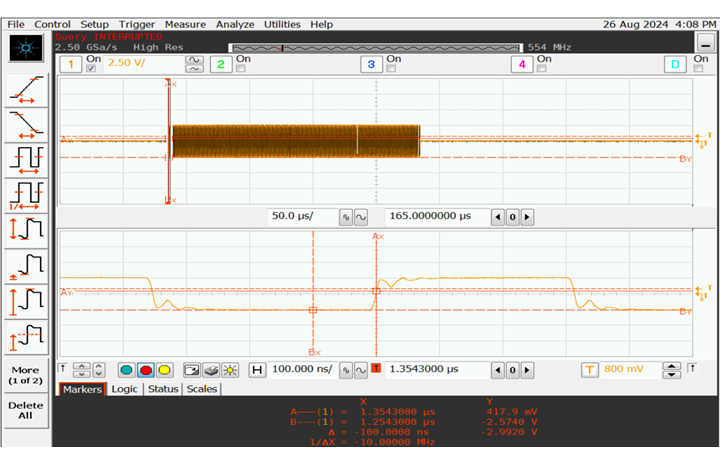Click the peak-to-peak voltage measurement icon
The height and width of the screenshot is (465, 720).
click(x=27, y=230)
